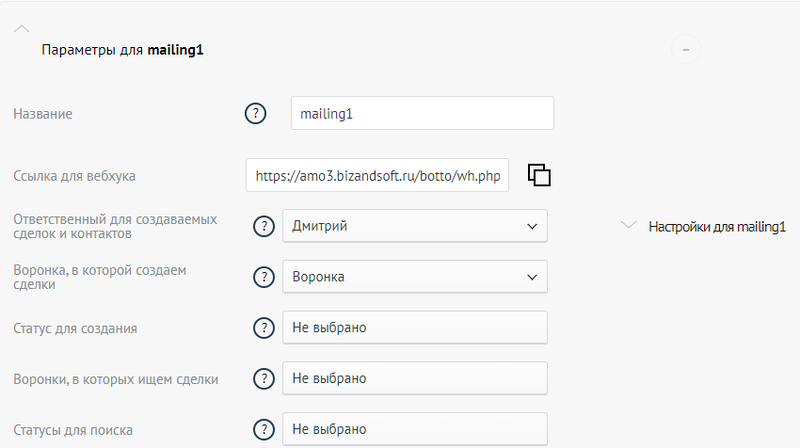Viewport: 800px width, 448px height.
Task: Open Воронки, в которых ищем сделки selector
Action: 415,379
